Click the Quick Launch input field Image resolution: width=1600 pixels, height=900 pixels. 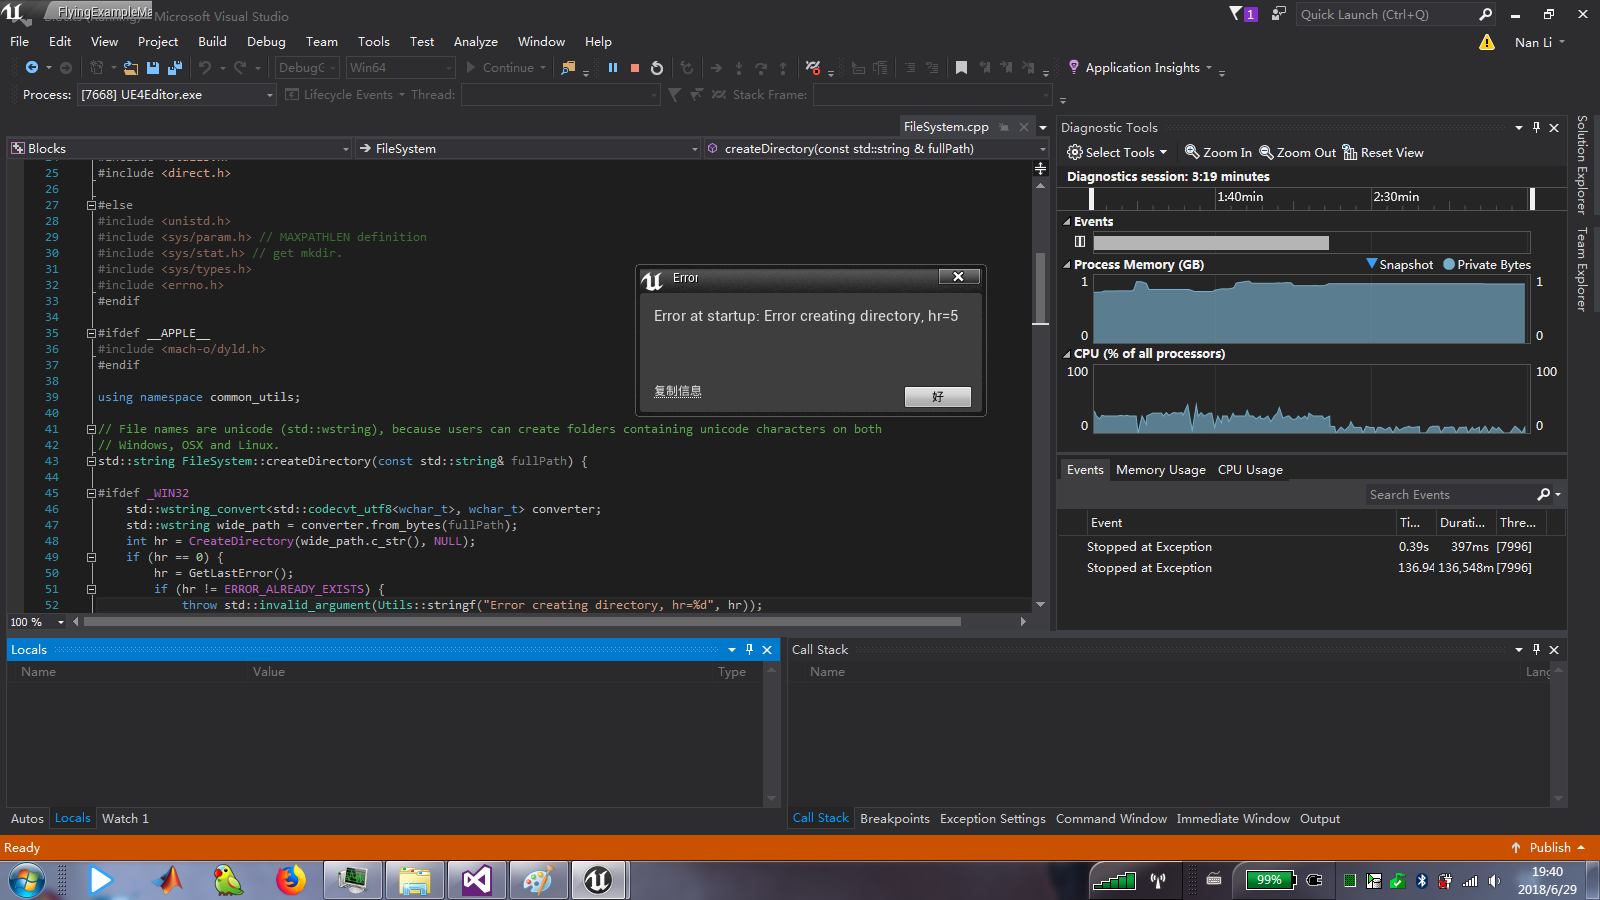[1385, 14]
